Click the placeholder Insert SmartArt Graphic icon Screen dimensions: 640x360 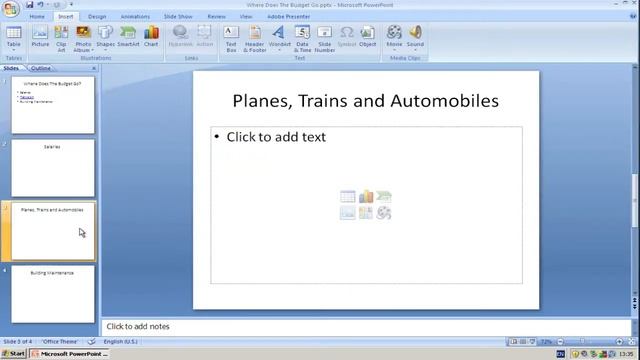tap(384, 197)
